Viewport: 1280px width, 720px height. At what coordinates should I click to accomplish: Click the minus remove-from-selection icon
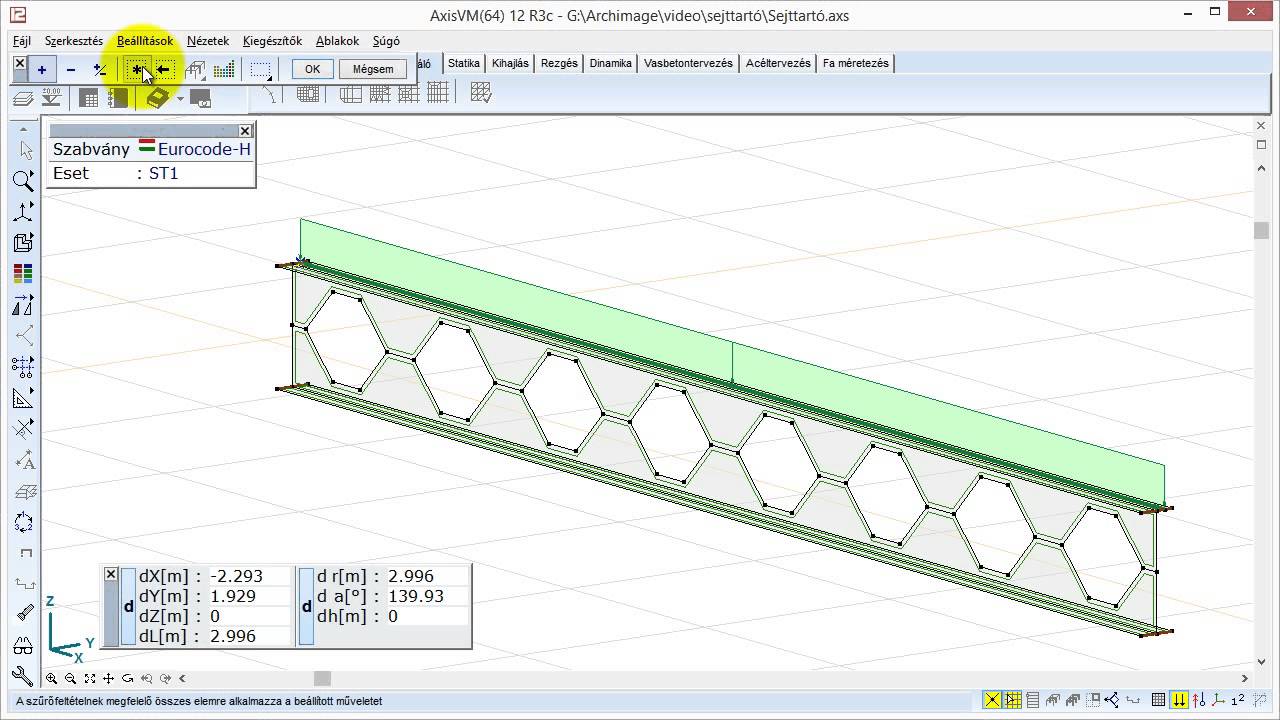71,70
